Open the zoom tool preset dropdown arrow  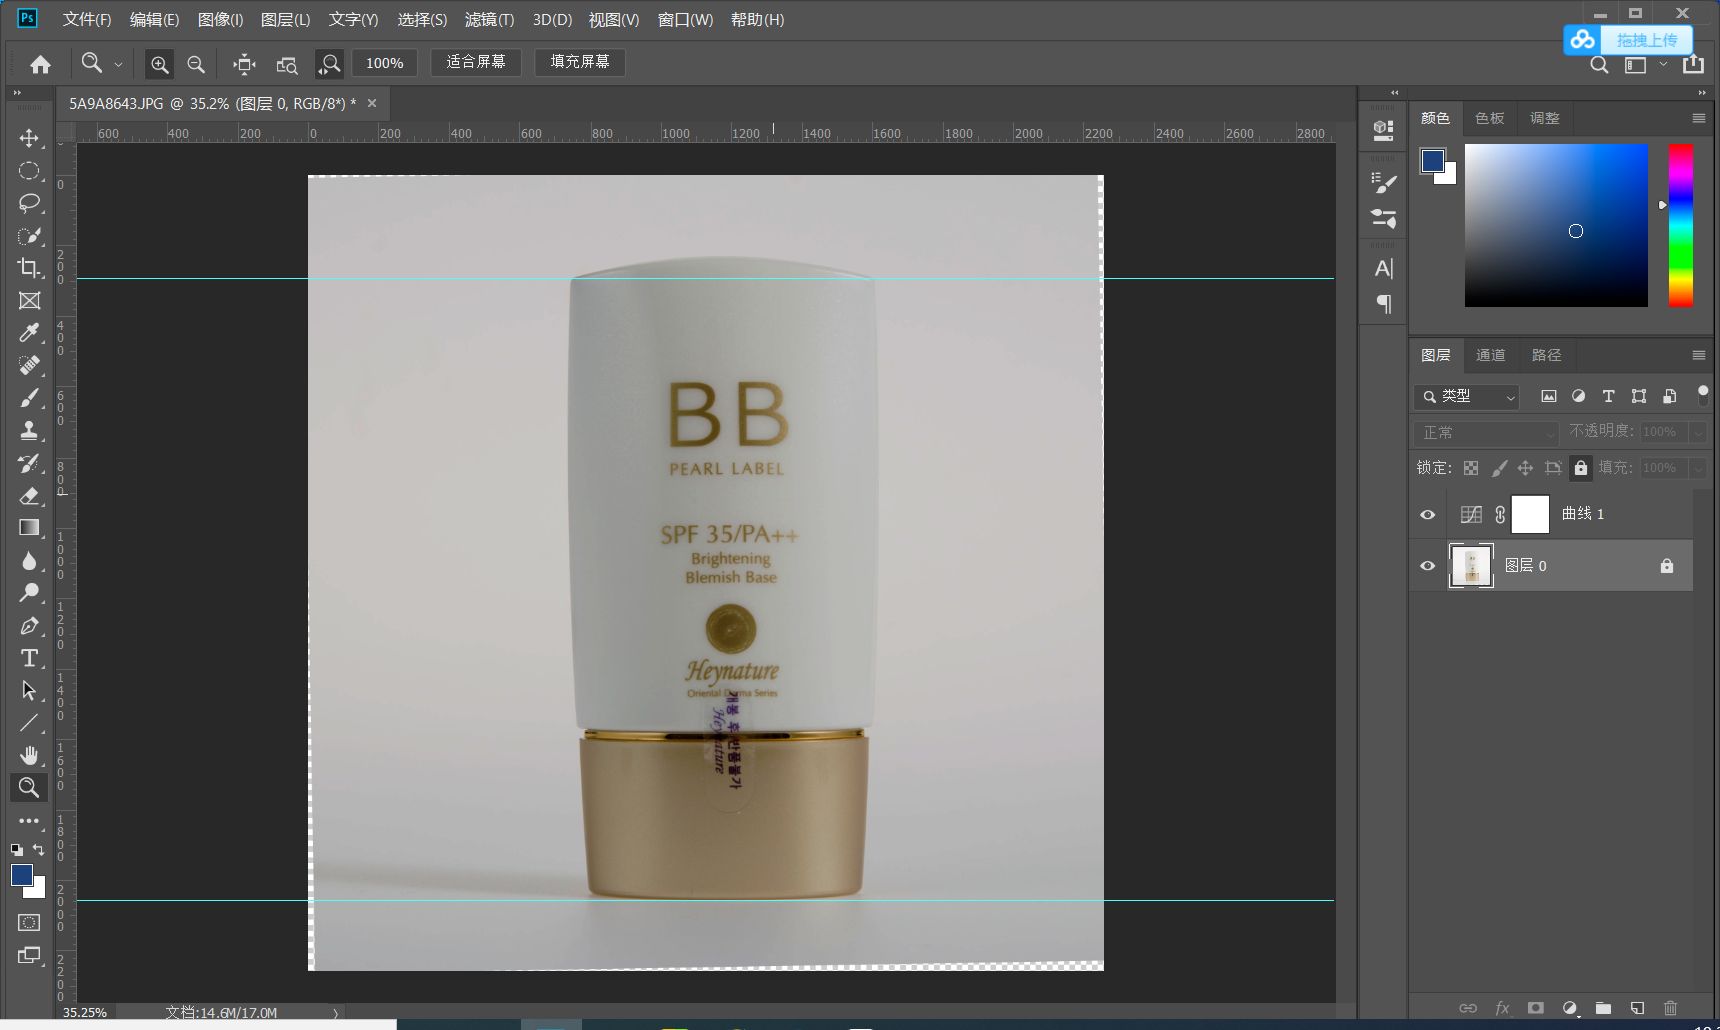(x=118, y=64)
